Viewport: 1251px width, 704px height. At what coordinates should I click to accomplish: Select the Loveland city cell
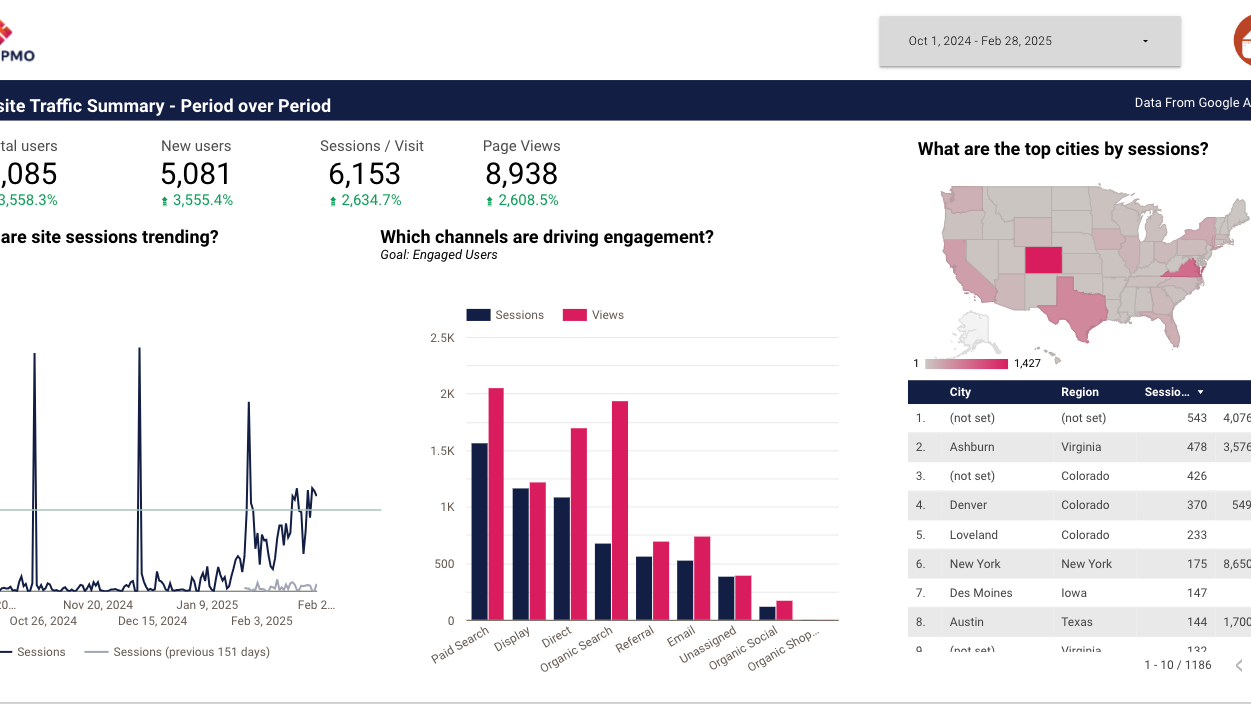pos(974,535)
